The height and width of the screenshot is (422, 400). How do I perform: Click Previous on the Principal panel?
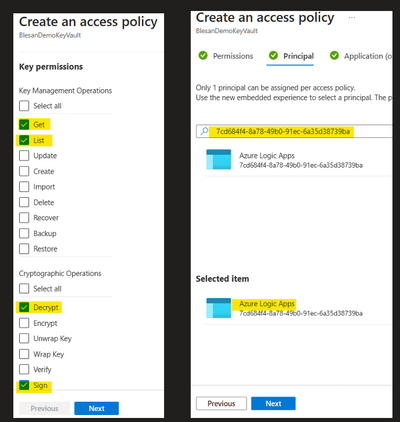[x=221, y=403]
